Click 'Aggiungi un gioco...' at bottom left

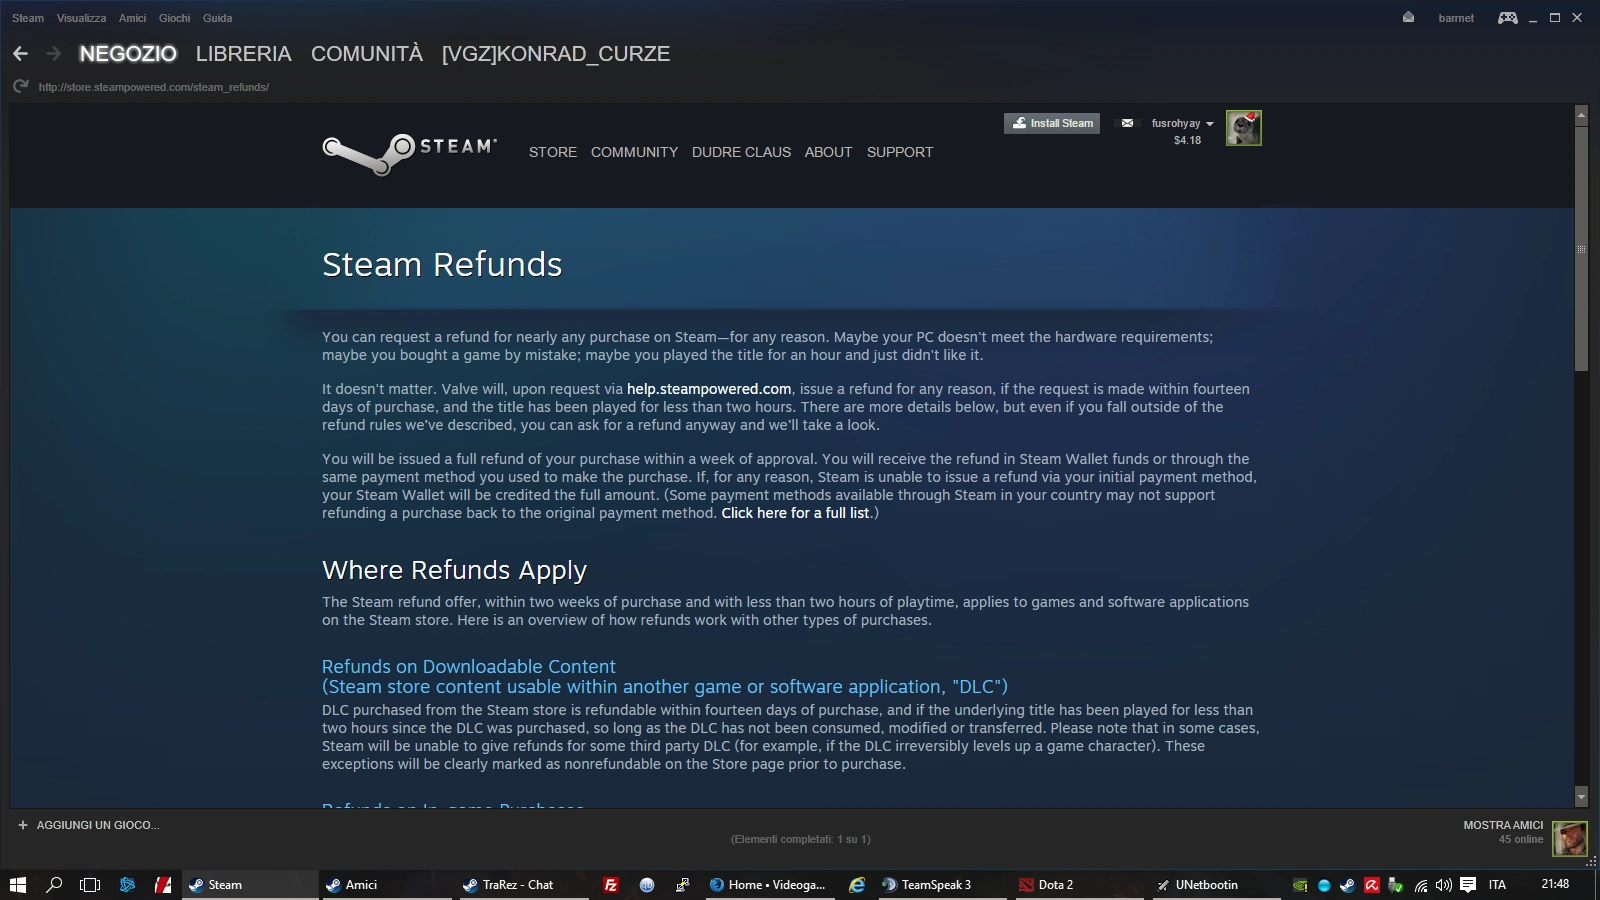(98, 825)
